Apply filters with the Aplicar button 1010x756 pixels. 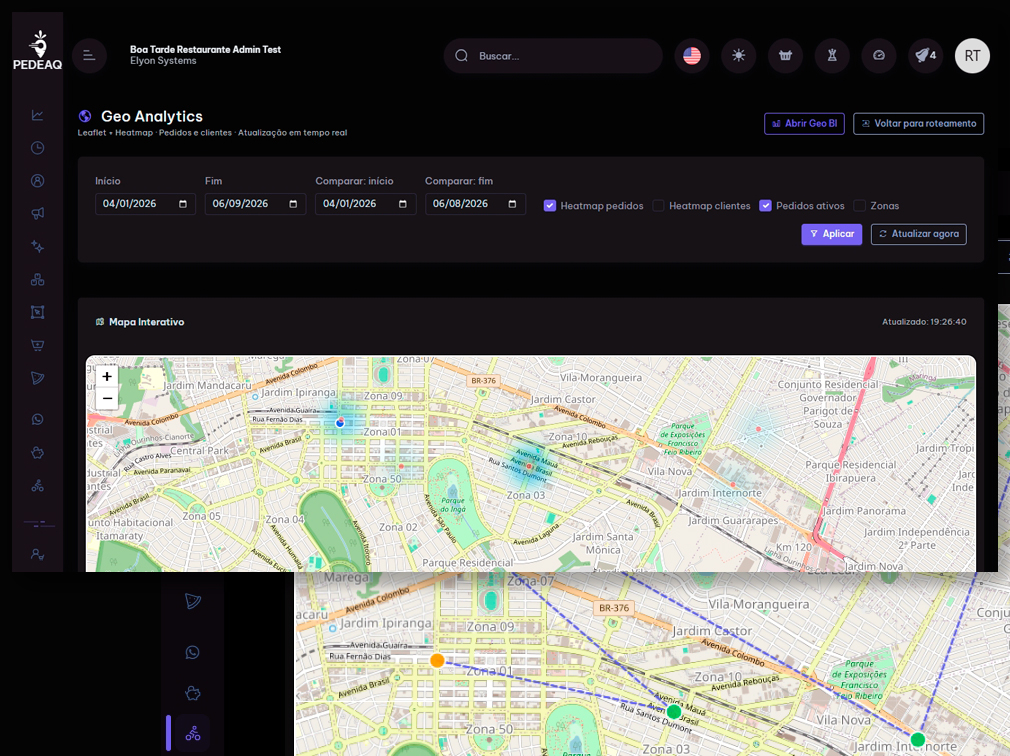(832, 234)
